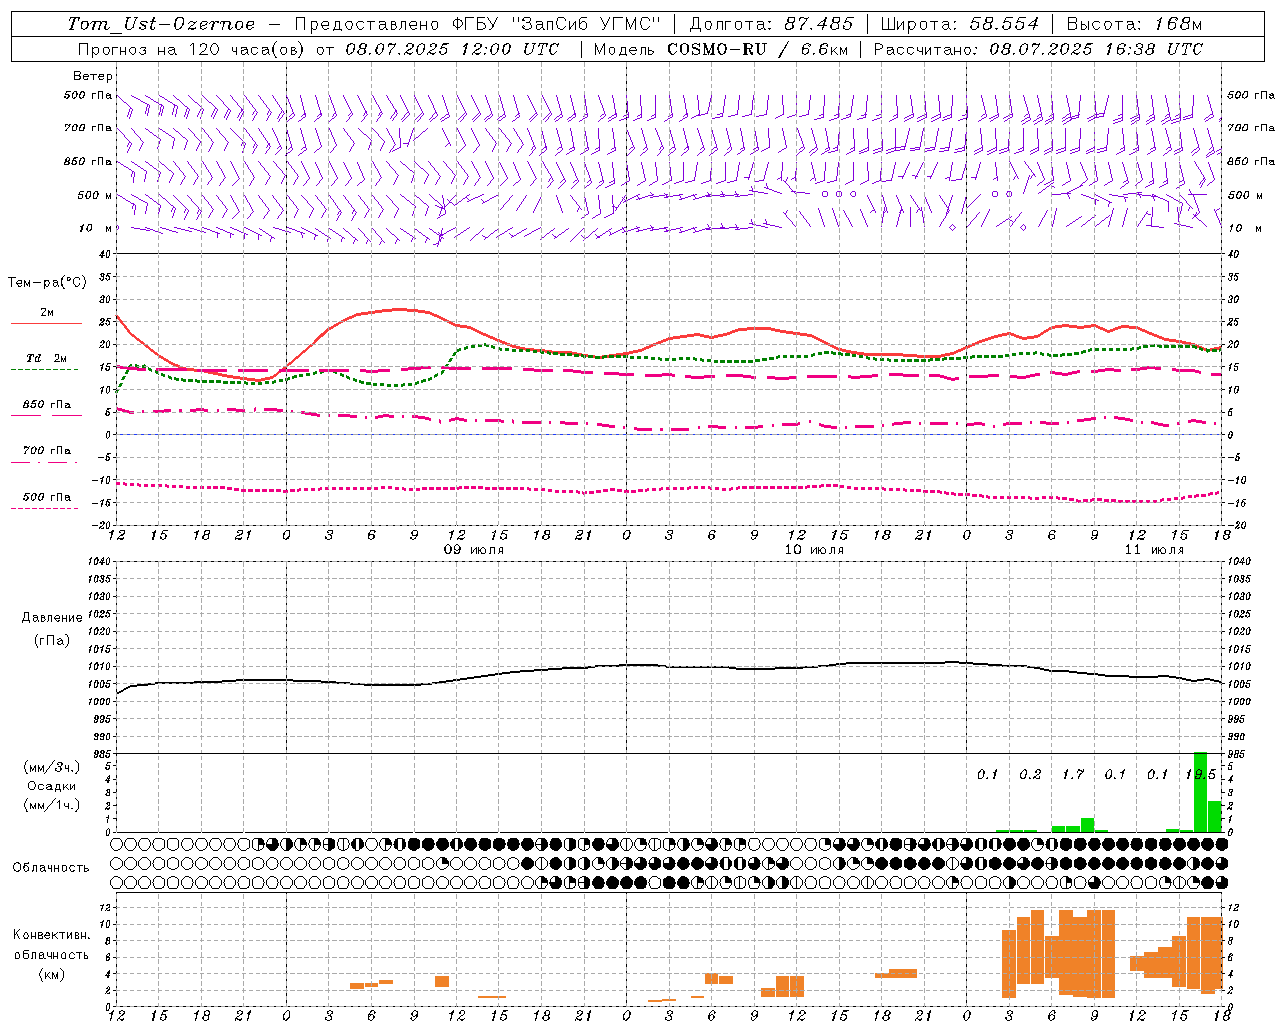Select the 10 м wind level label on the left axis
Viewport: 1280px width, 1024px height.
coord(96,228)
